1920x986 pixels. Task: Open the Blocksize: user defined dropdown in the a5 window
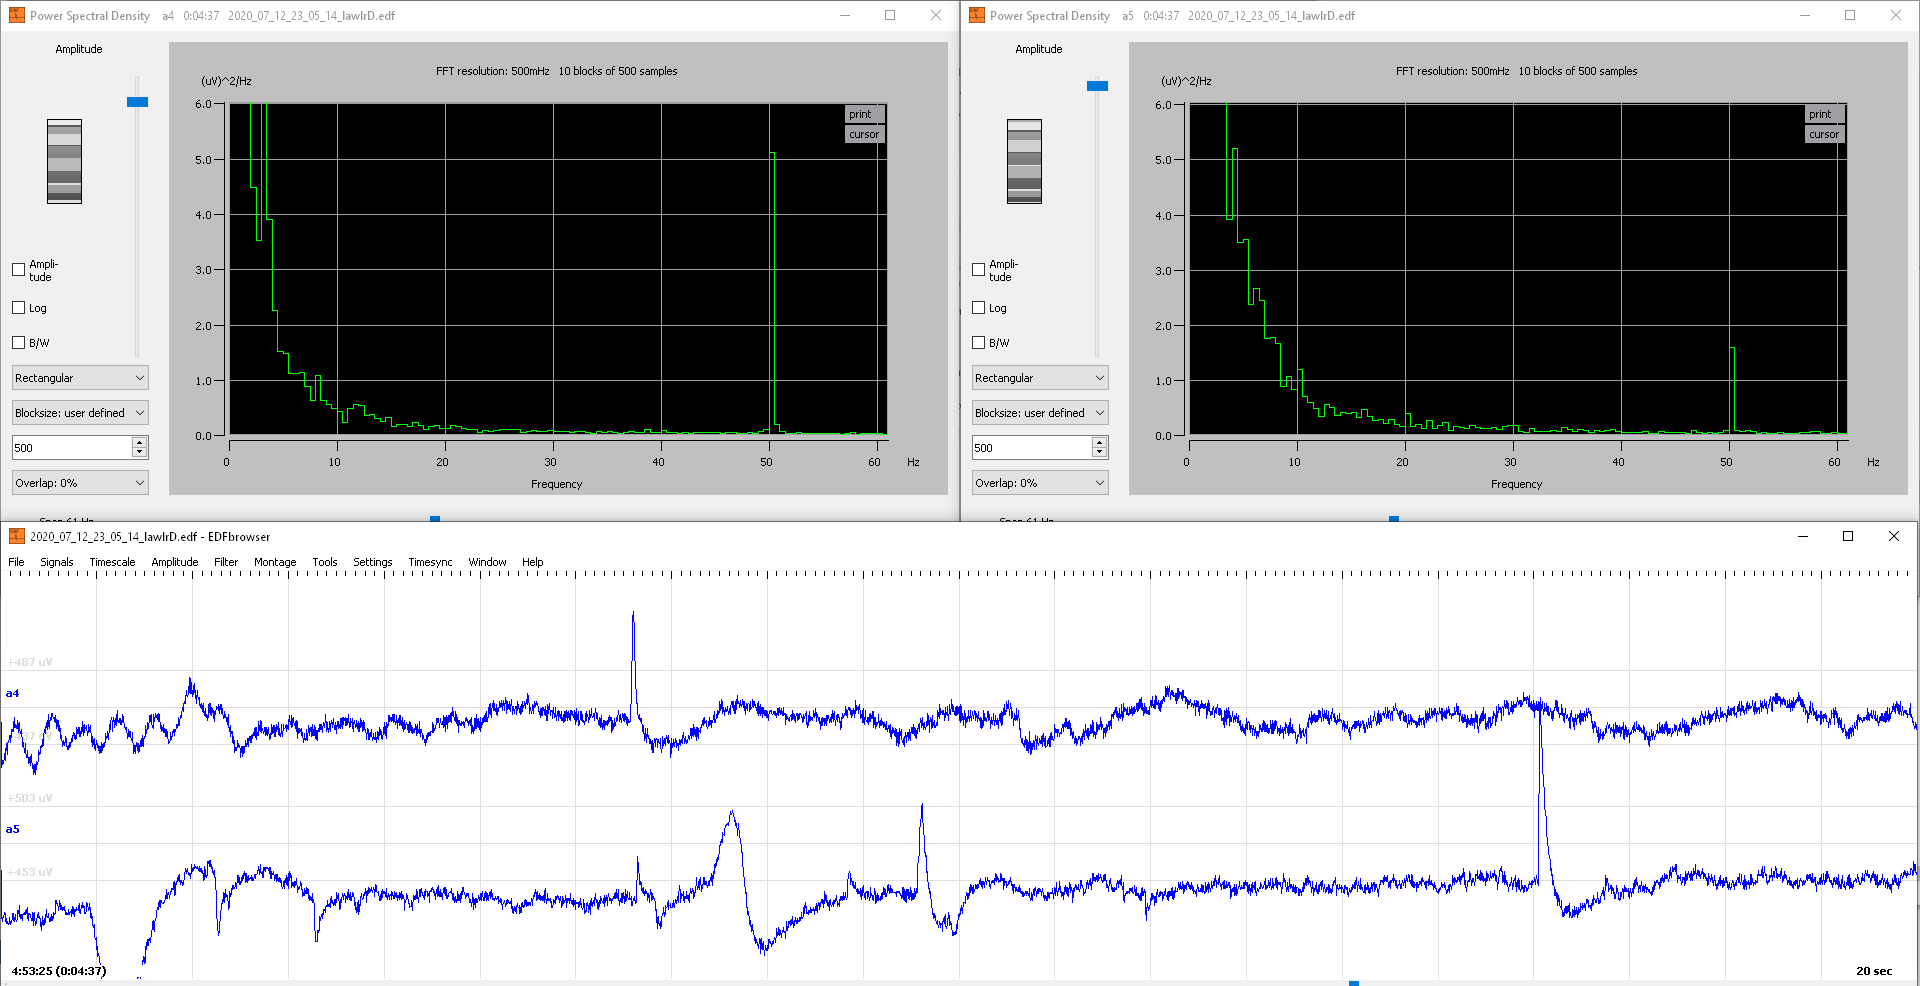click(1040, 413)
